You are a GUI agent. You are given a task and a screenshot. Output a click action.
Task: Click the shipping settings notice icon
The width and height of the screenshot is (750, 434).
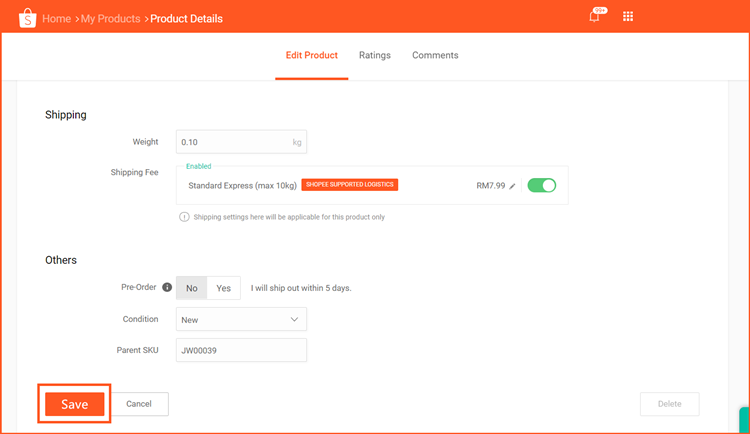[184, 217]
